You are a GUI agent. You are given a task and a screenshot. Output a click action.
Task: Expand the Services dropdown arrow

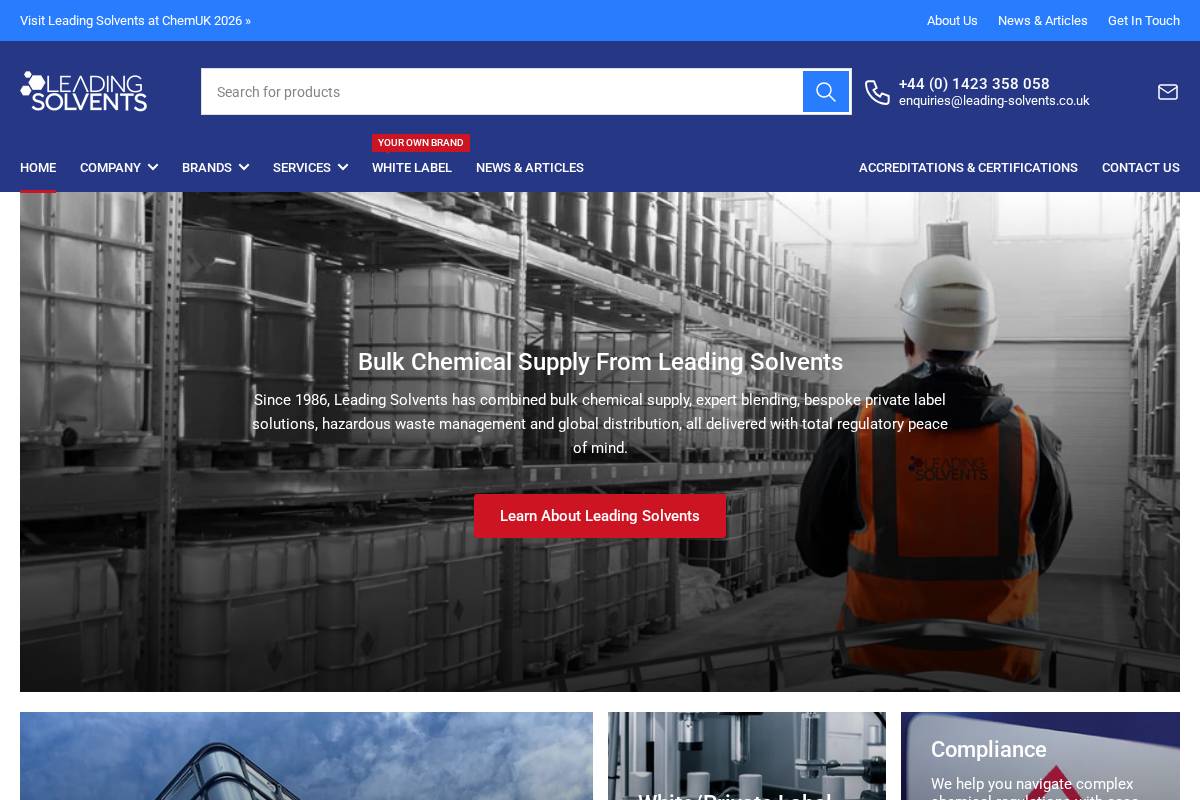(x=343, y=168)
